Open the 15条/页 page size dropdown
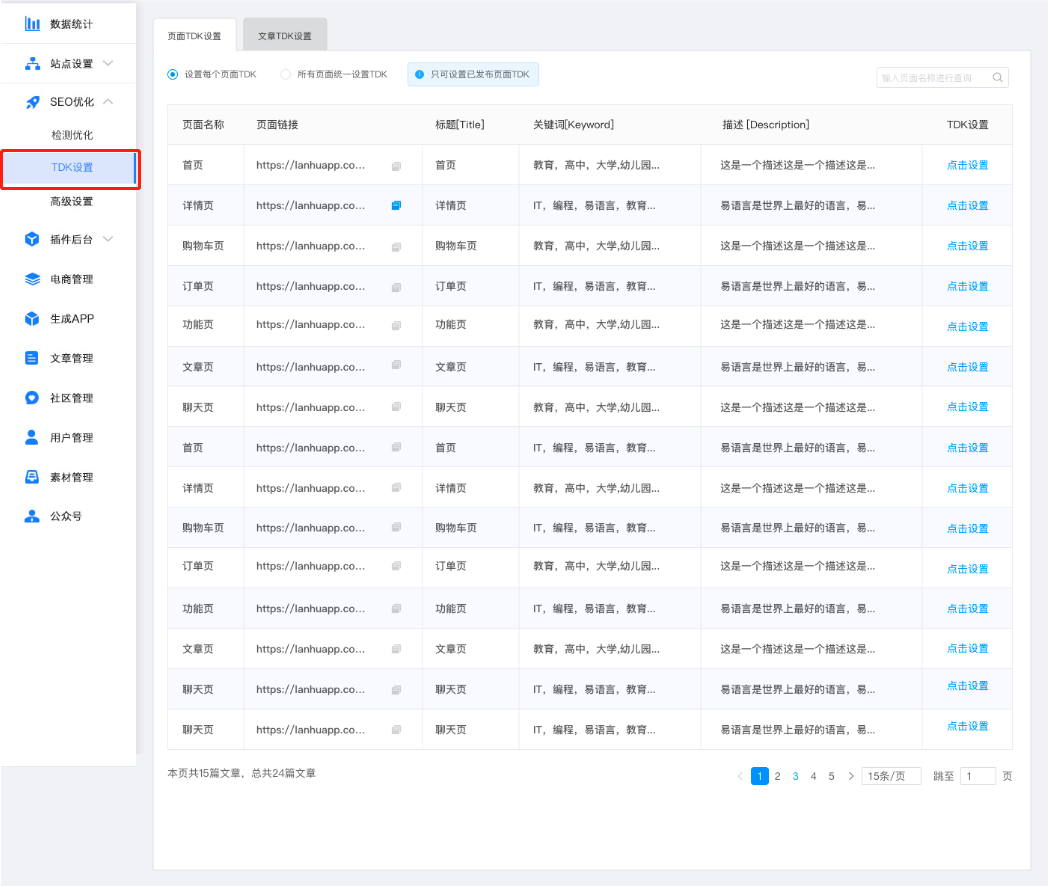Screen dimensions: 1051x887 891,776
